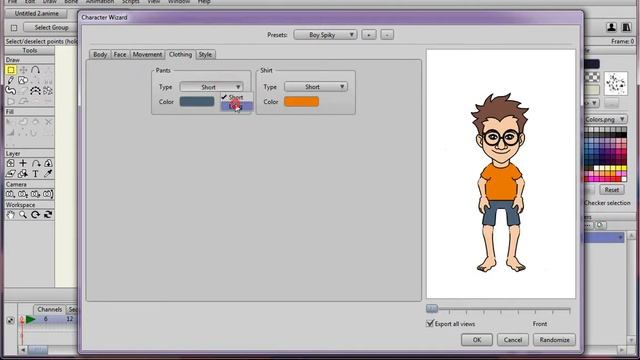Pick the Pan/Tilt Camera tool
This screenshot has width=640, height=360.
point(48,194)
